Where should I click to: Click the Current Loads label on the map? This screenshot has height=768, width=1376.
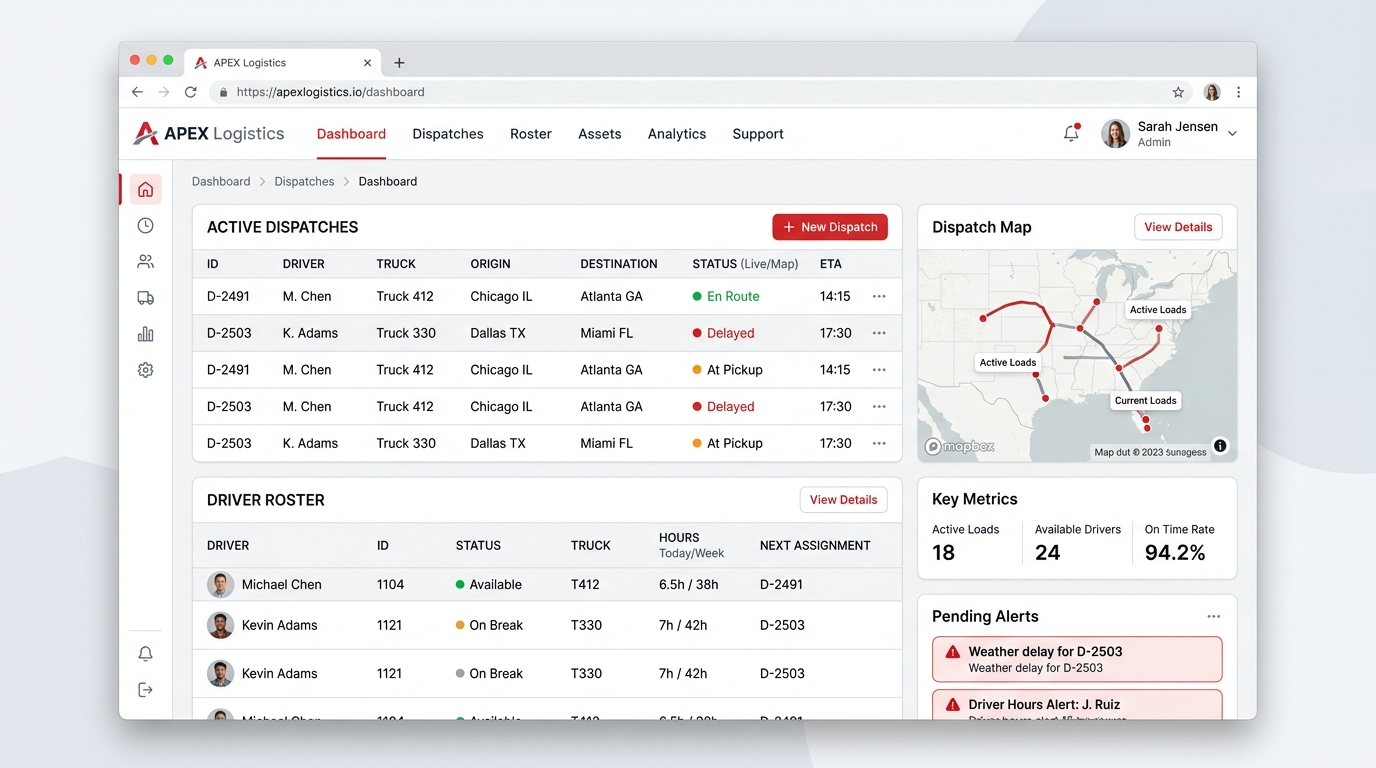pyautogui.click(x=1146, y=400)
